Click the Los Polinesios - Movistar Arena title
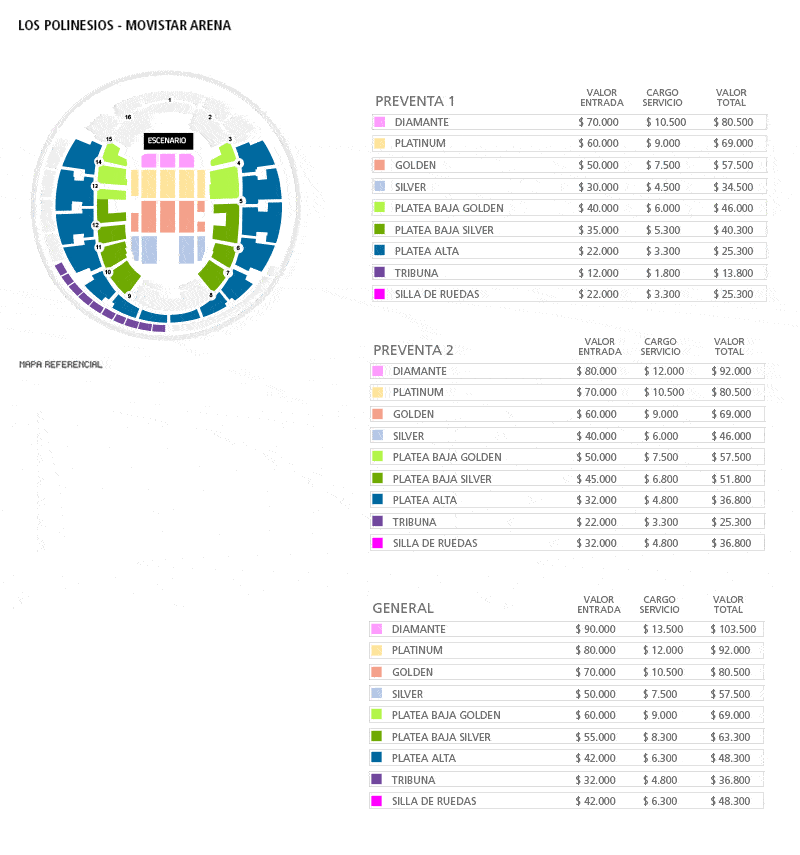Viewport: 800px width, 855px height. tap(124, 26)
